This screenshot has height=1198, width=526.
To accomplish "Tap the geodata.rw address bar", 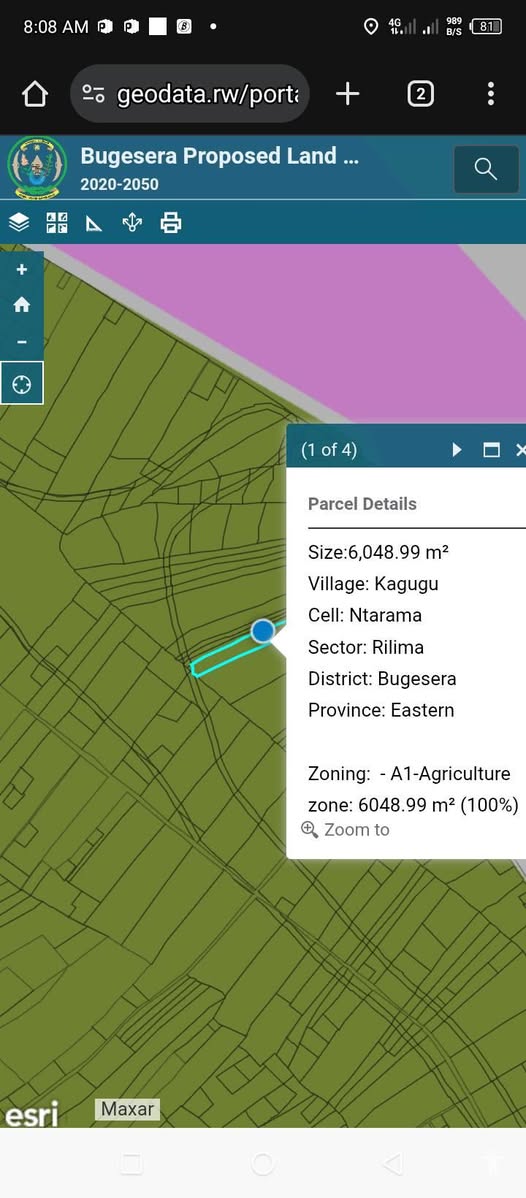I will point(190,94).
